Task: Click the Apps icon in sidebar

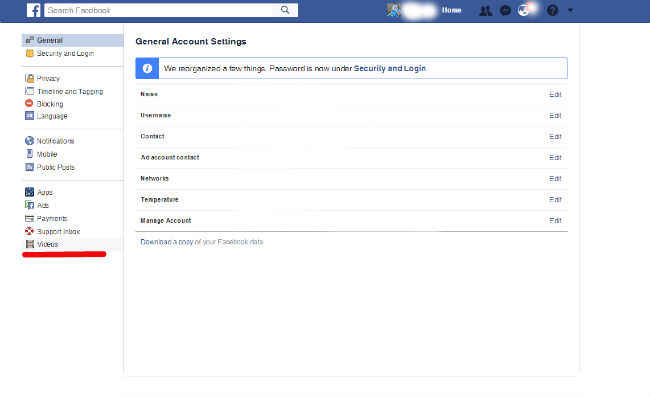Action: coord(29,192)
